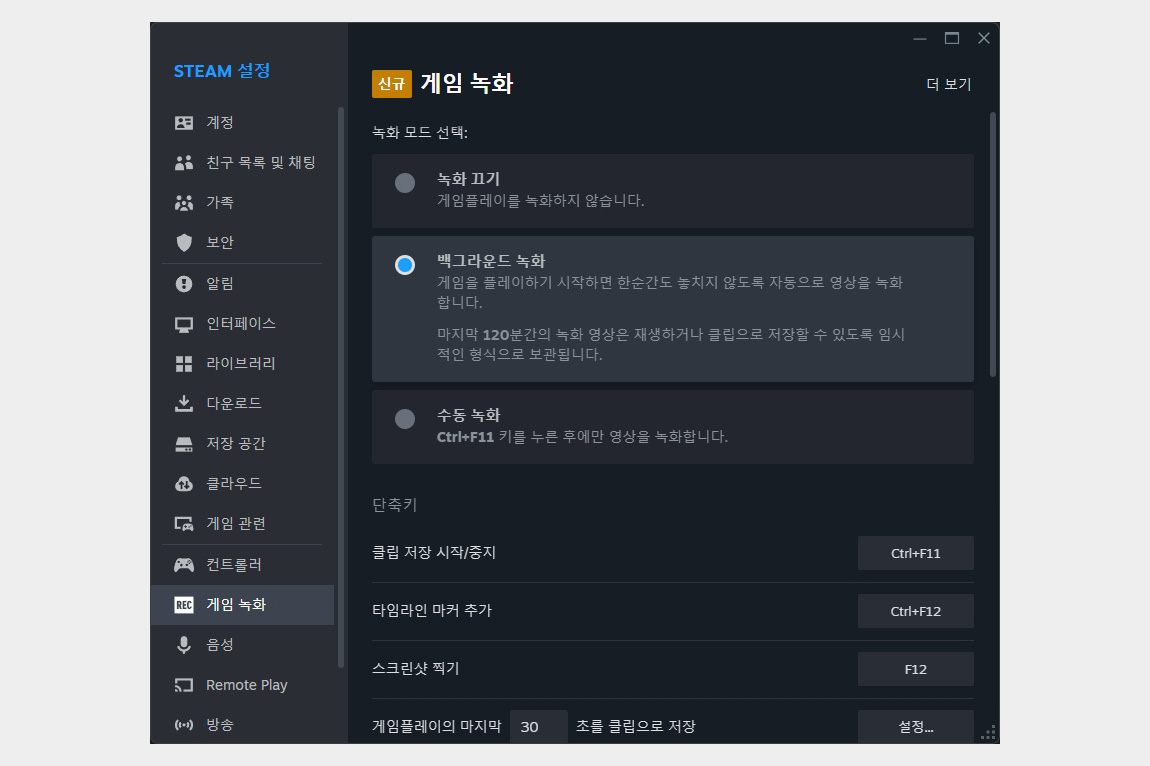The width and height of the screenshot is (1150, 766).
Task: Go to Remote Play settings
Action: pos(242,685)
